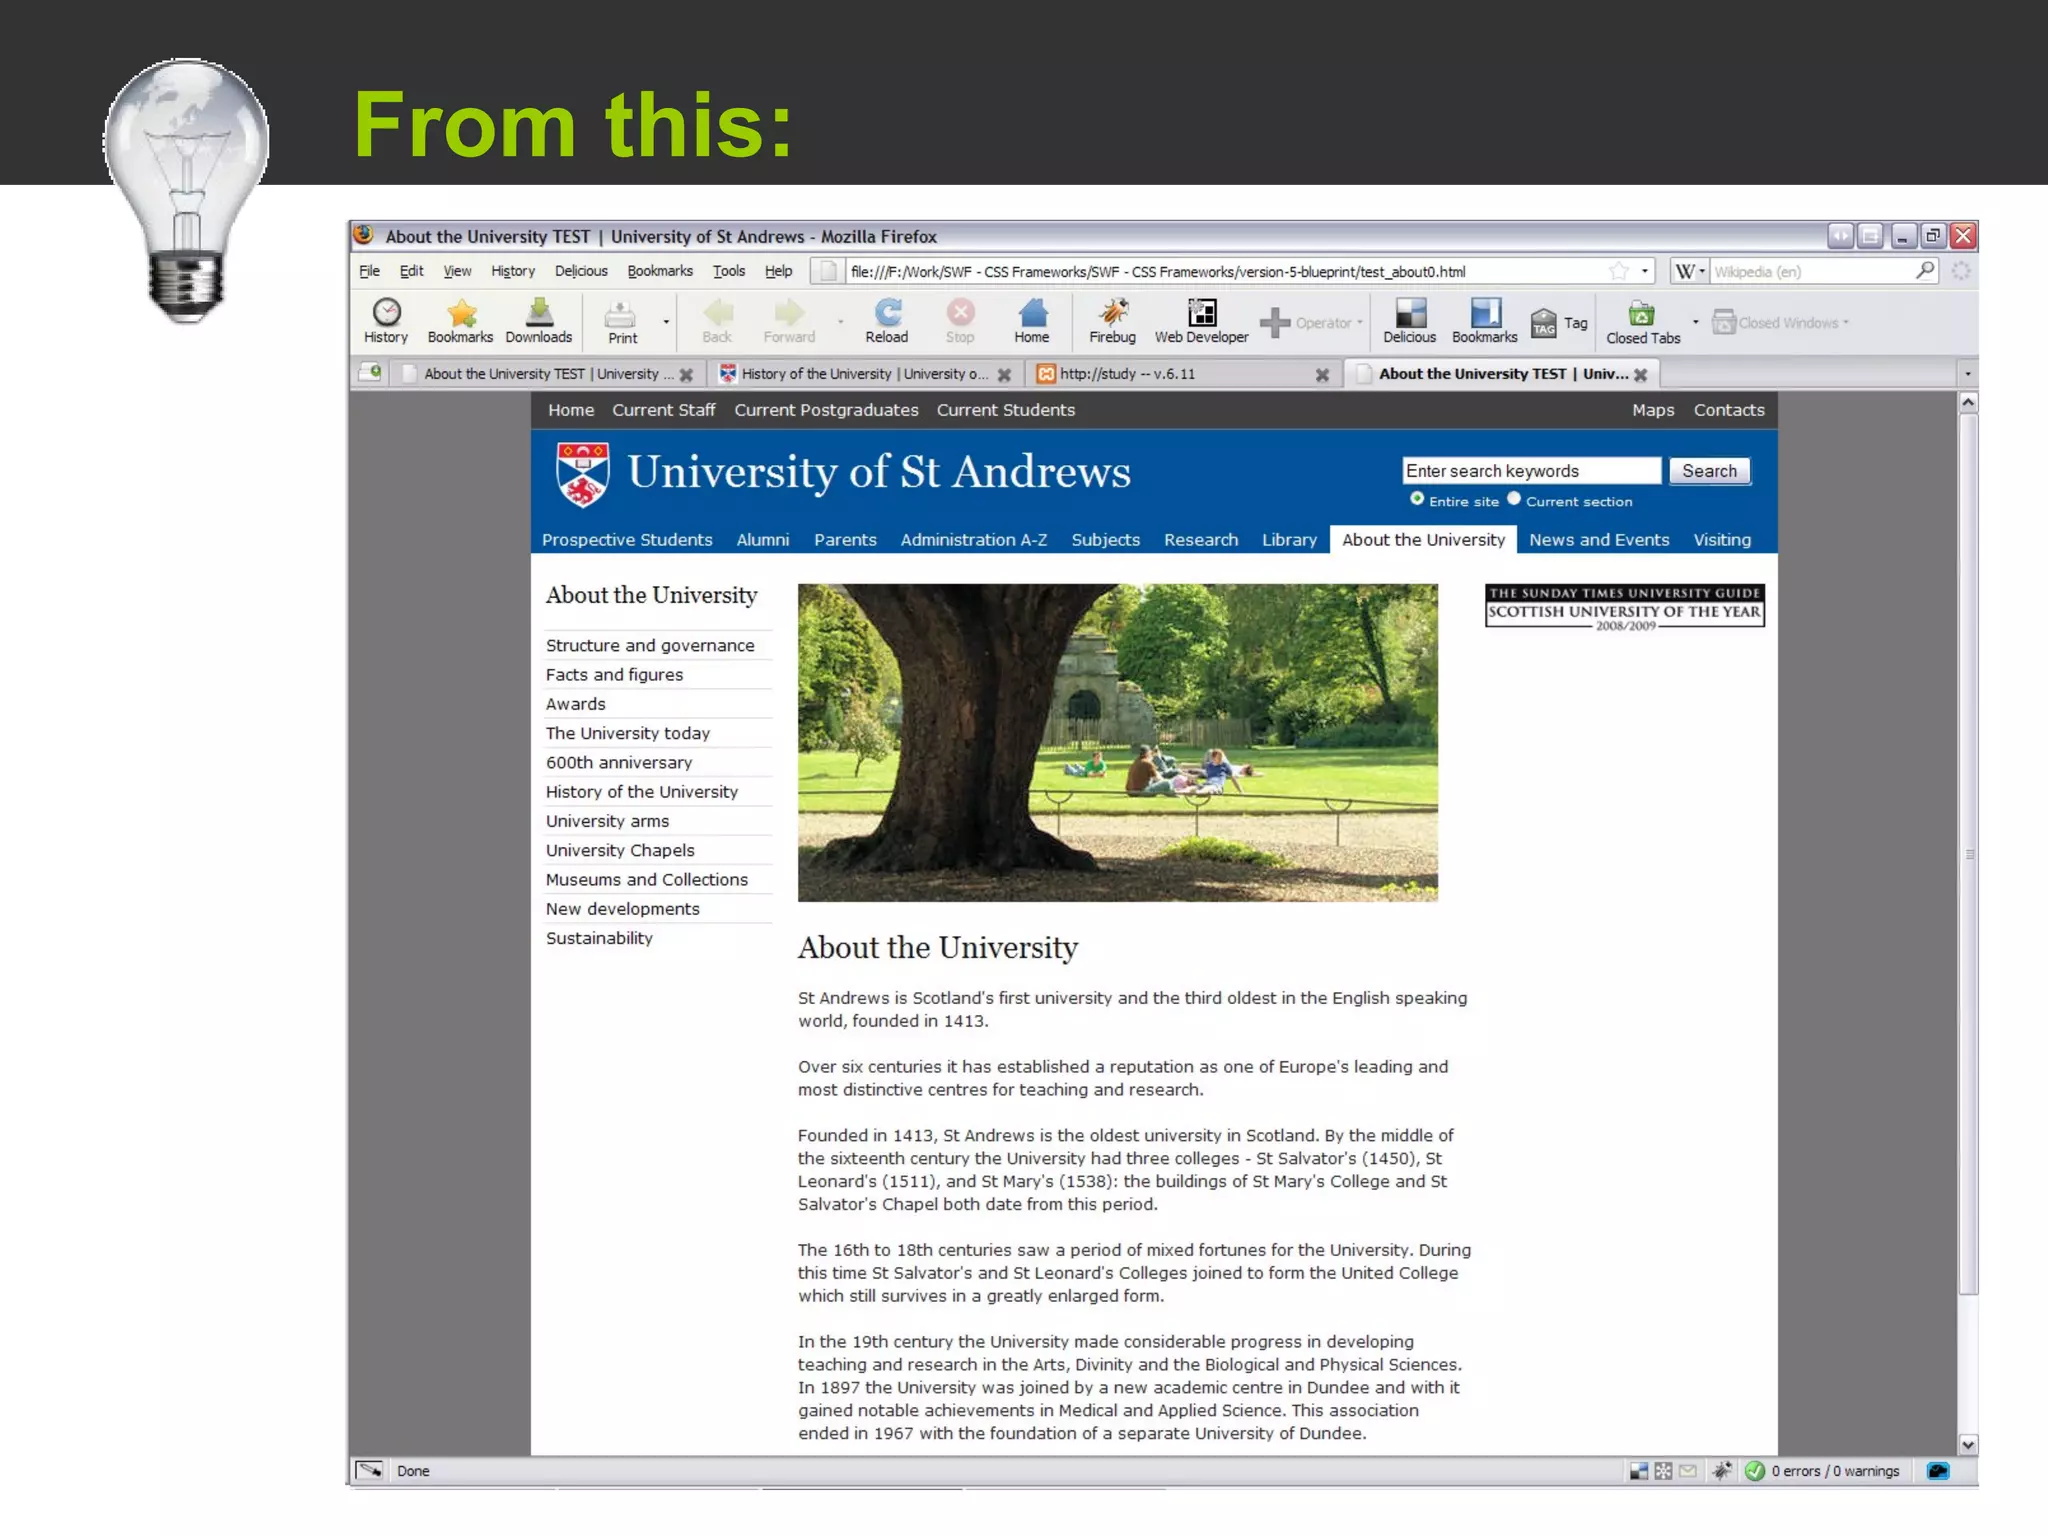Open the Library nav link
The image size is (2048, 1536).
(1289, 540)
